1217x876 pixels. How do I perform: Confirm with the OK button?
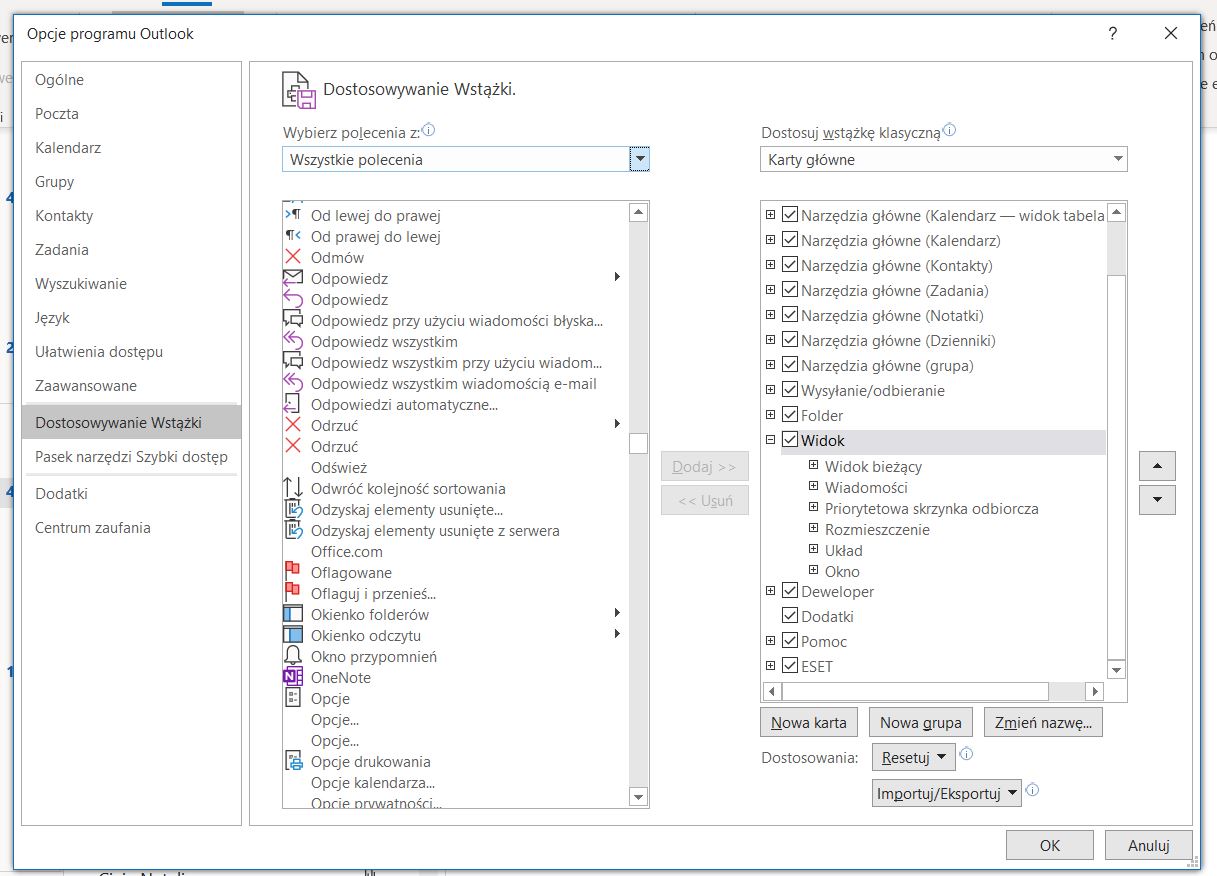click(1050, 845)
